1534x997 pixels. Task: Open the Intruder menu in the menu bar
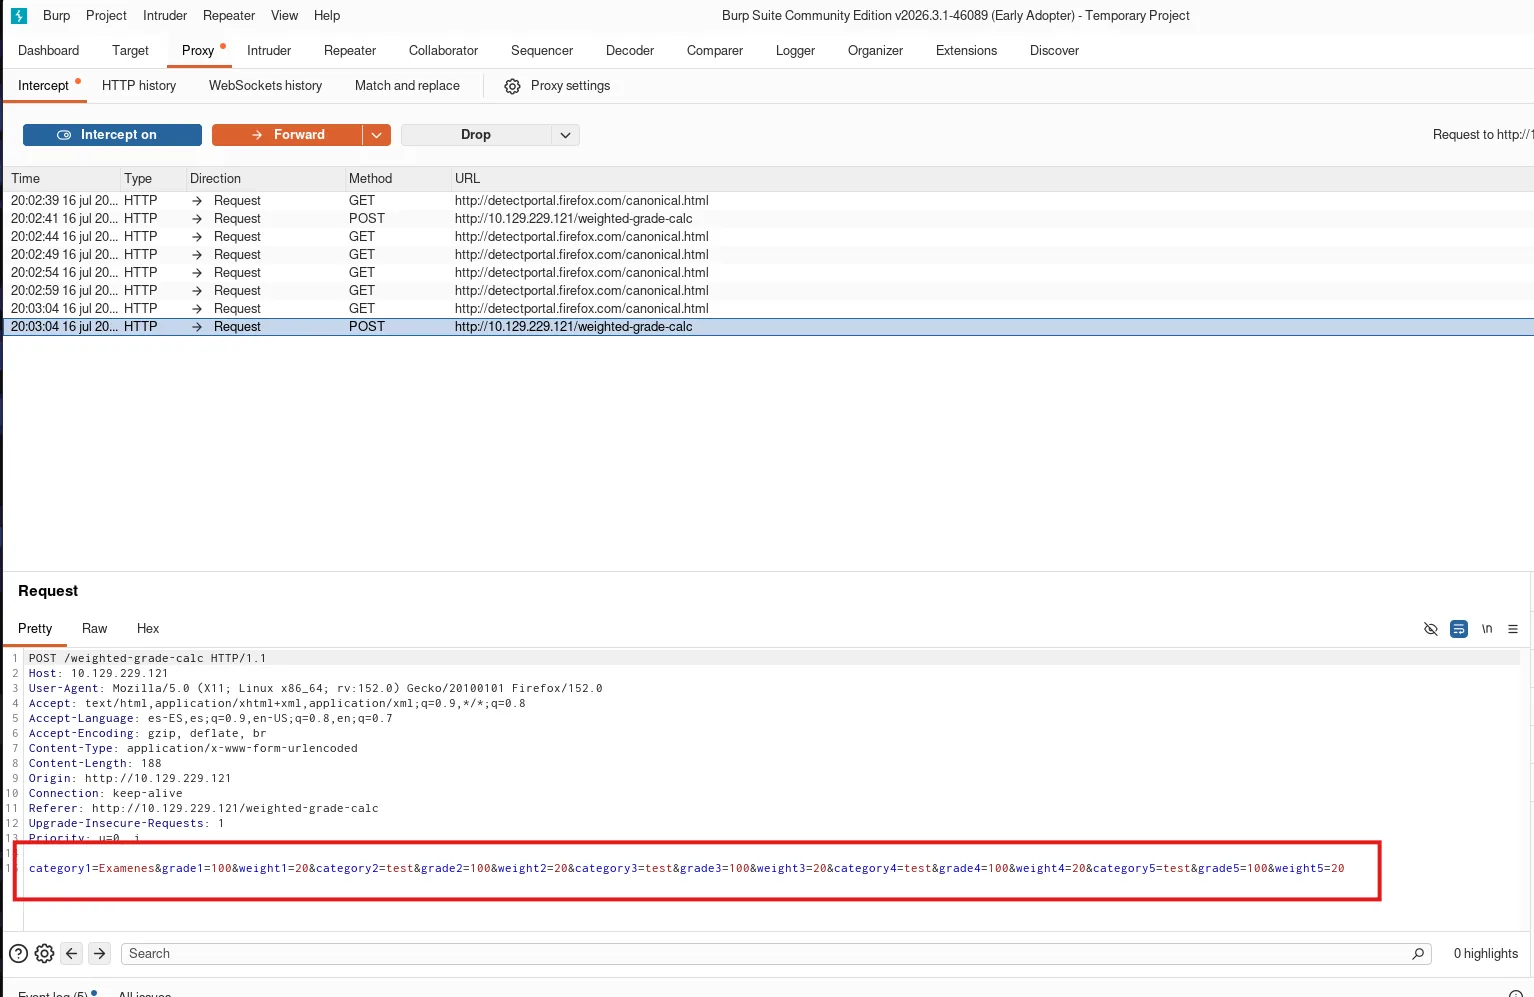pyautogui.click(x=165, y=16)
